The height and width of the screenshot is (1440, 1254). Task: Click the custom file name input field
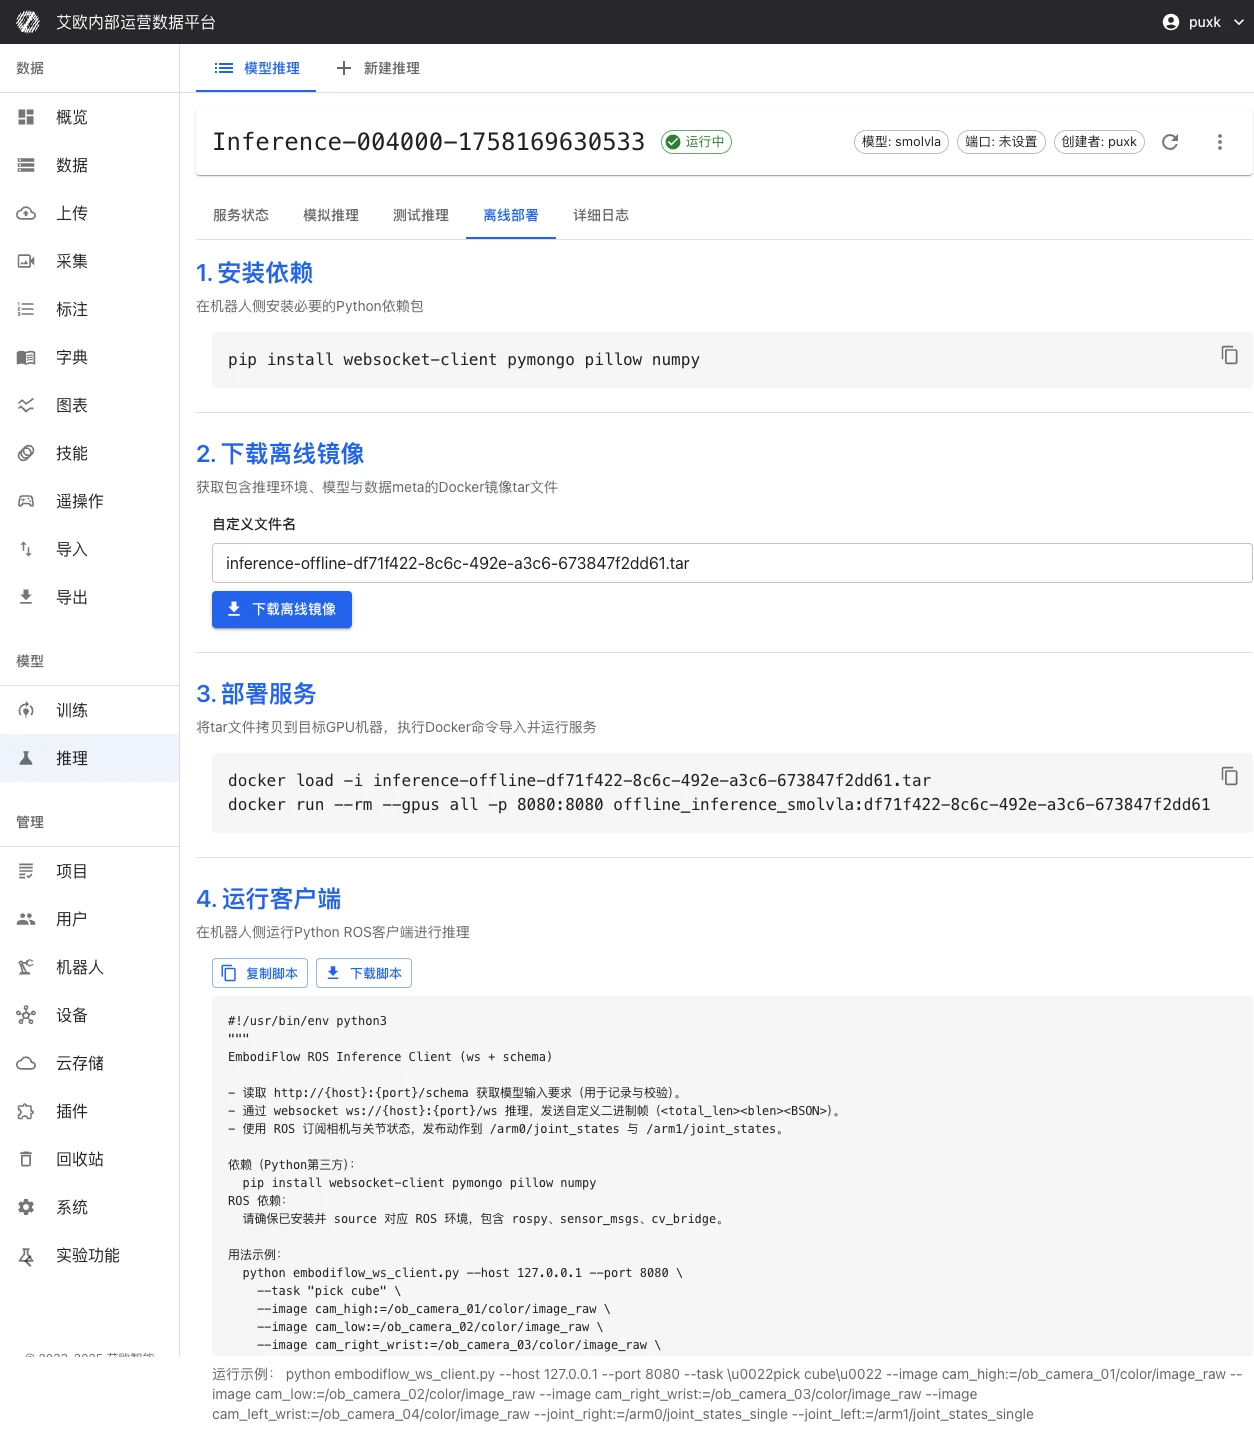pyautogui.click(x=732, y=563)
